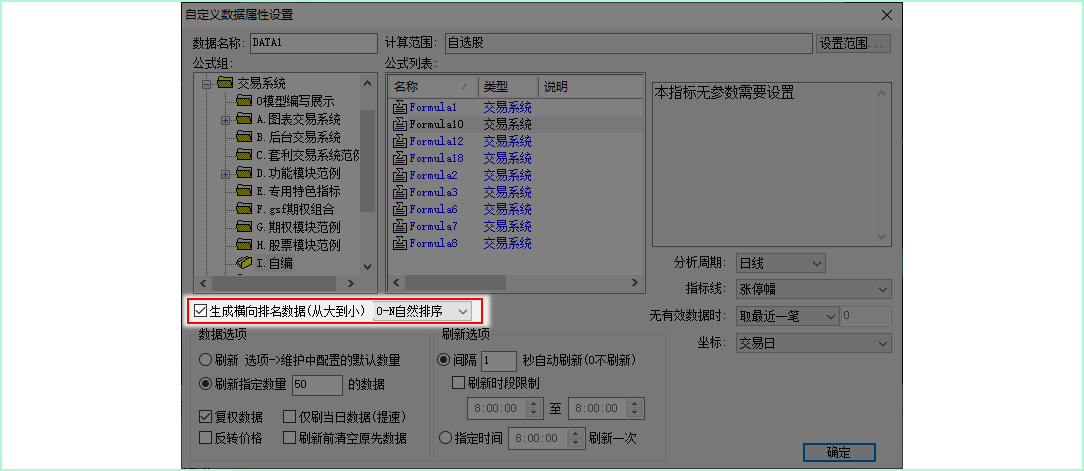Enable 仅刷当日数据(提速) checkbox
Screen dimensions: 1084x471
[x=290, y=417]
